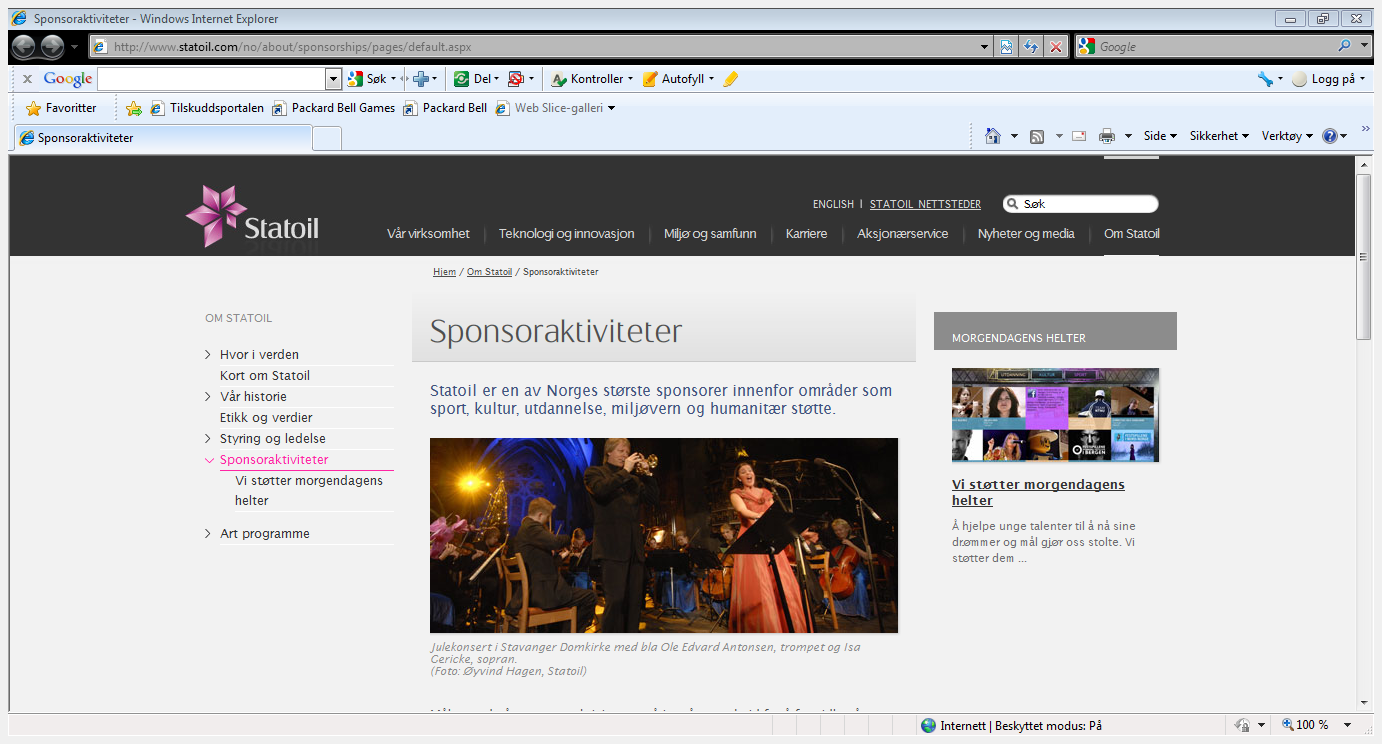1382x744 pixels.
Task: Open the Verktøy menu
Action: 1287,136
